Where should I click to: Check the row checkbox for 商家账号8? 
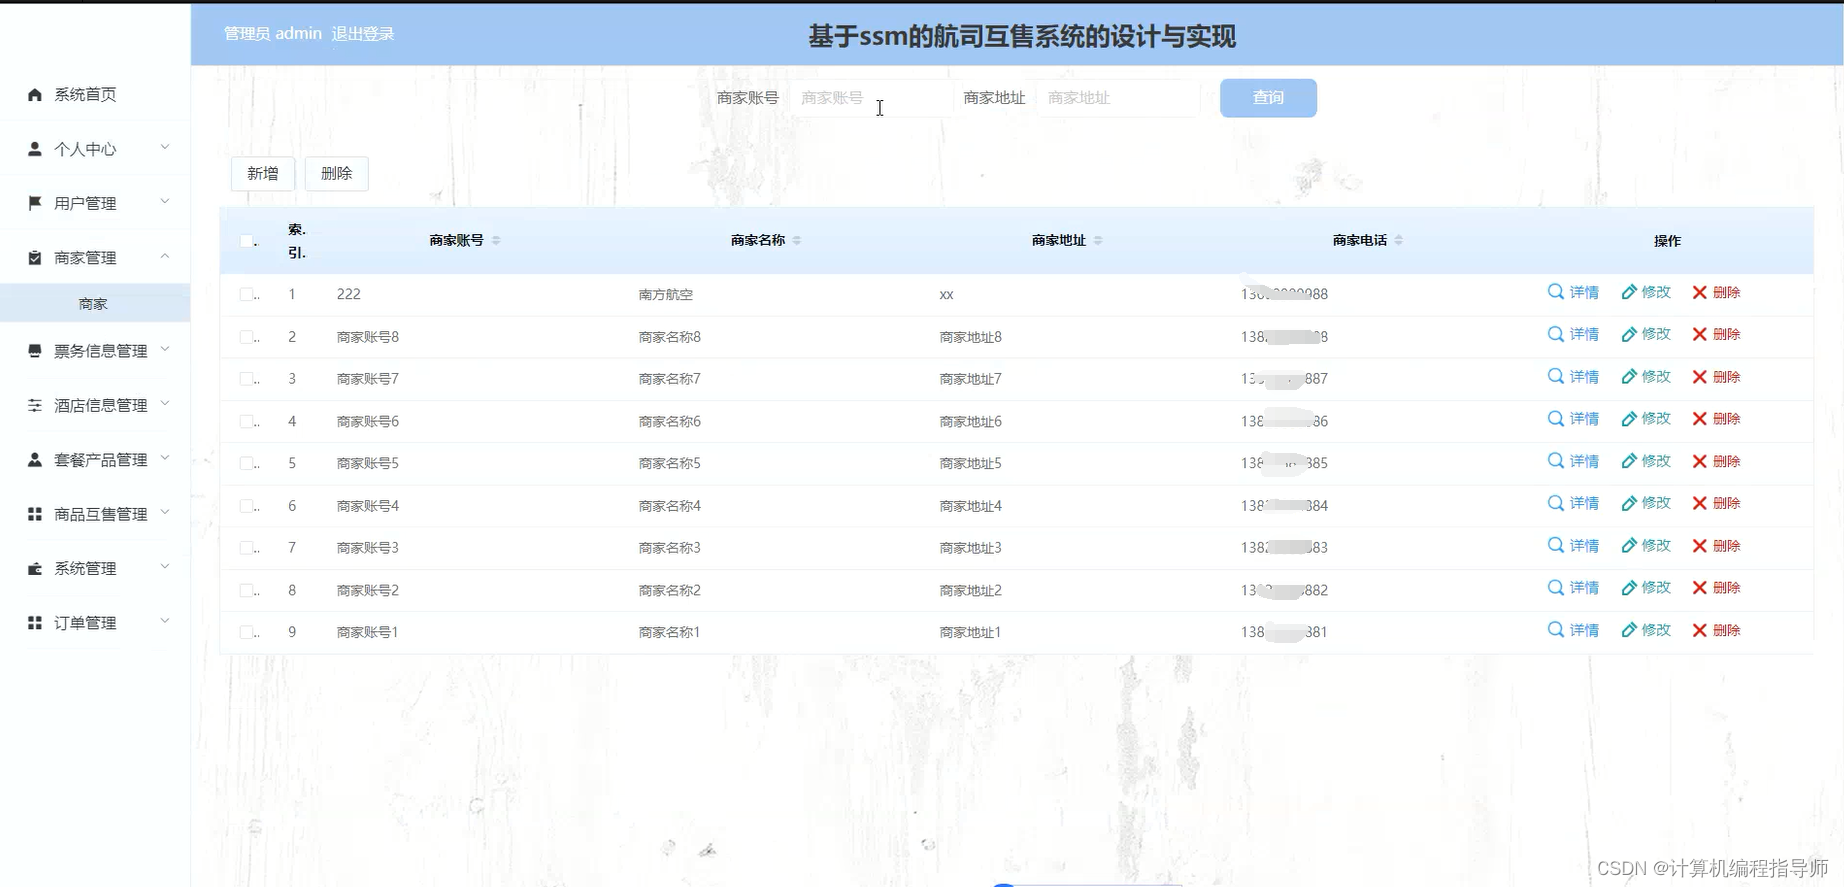click(247, 337)
